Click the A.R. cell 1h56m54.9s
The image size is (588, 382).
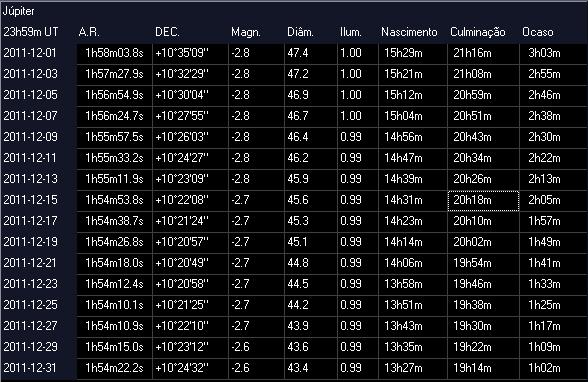click(x=115, y=95)
